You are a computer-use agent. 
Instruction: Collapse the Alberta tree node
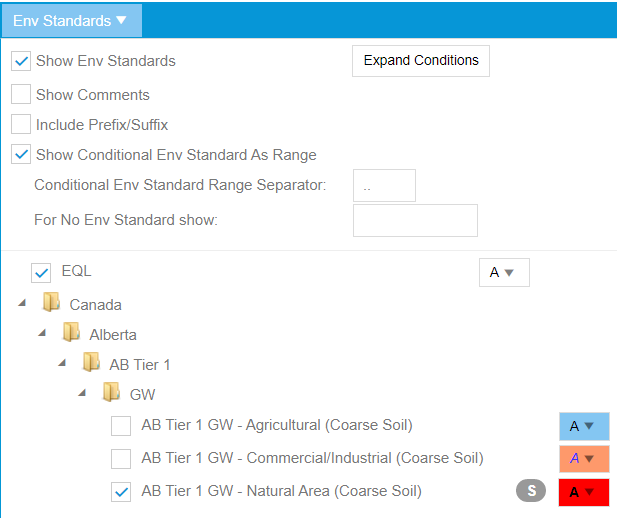tap(43, 334)
